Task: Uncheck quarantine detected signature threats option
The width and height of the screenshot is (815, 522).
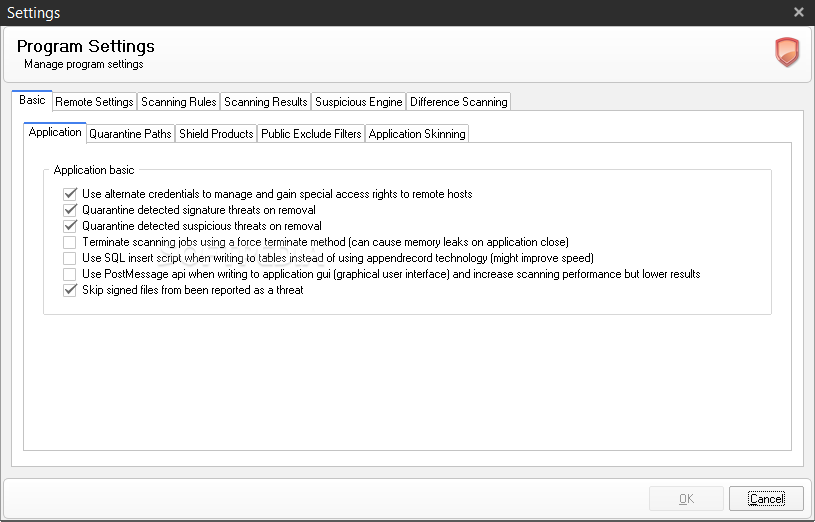Action: tap(70, 210)
